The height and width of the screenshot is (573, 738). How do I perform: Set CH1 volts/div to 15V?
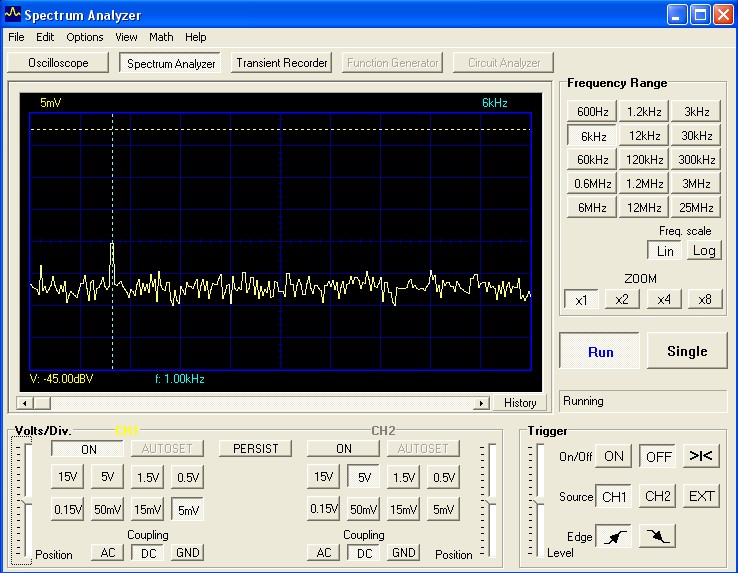pos(67,476)
